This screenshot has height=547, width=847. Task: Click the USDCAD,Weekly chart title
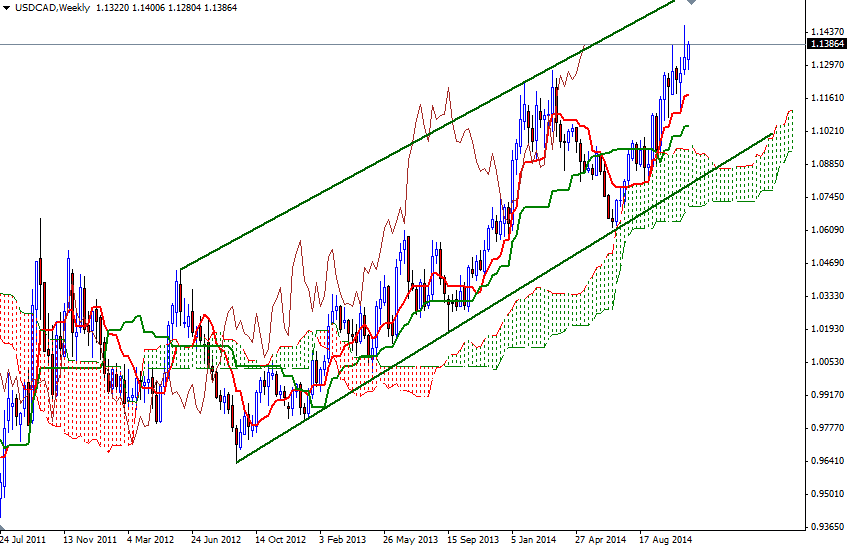(x=52, y=8)
